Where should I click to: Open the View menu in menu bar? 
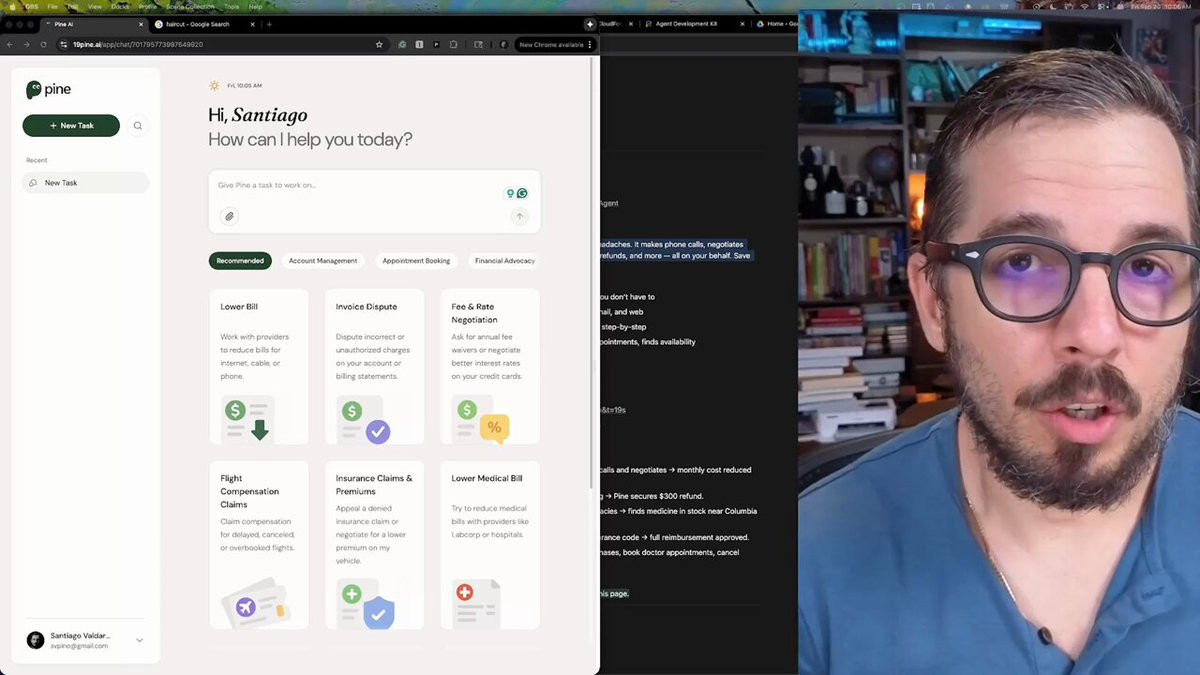94,6
